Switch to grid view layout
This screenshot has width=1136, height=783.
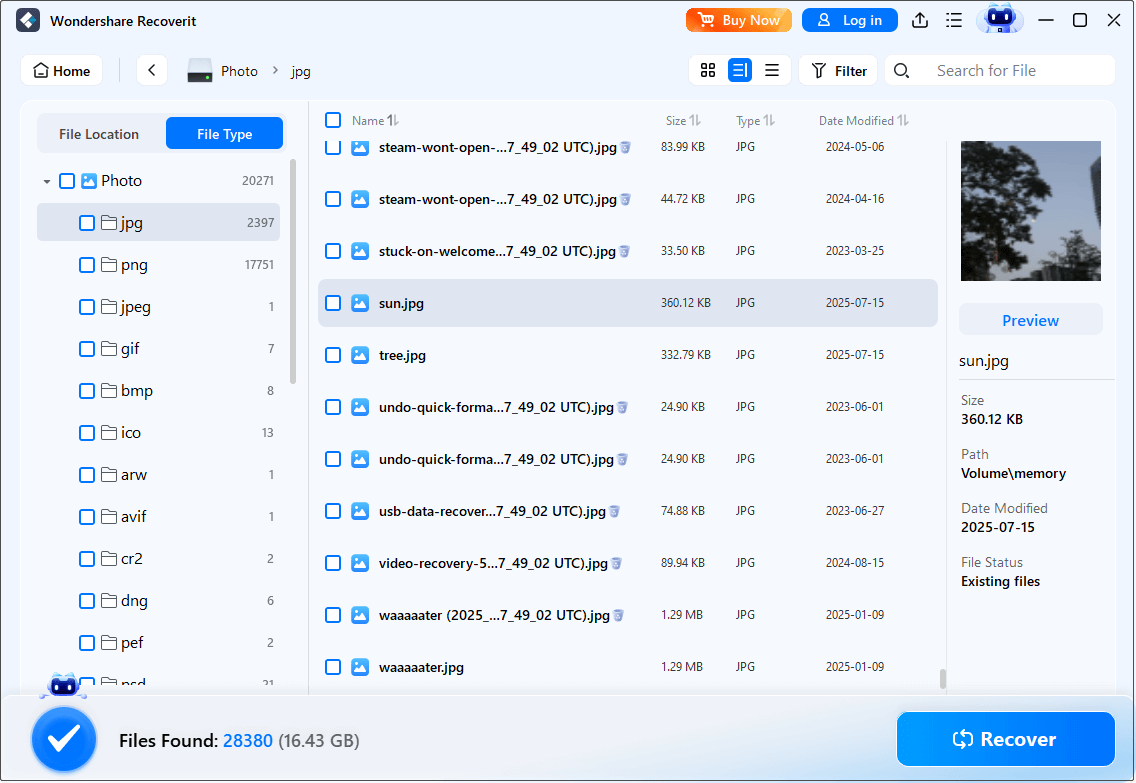(x=708, y=70)
